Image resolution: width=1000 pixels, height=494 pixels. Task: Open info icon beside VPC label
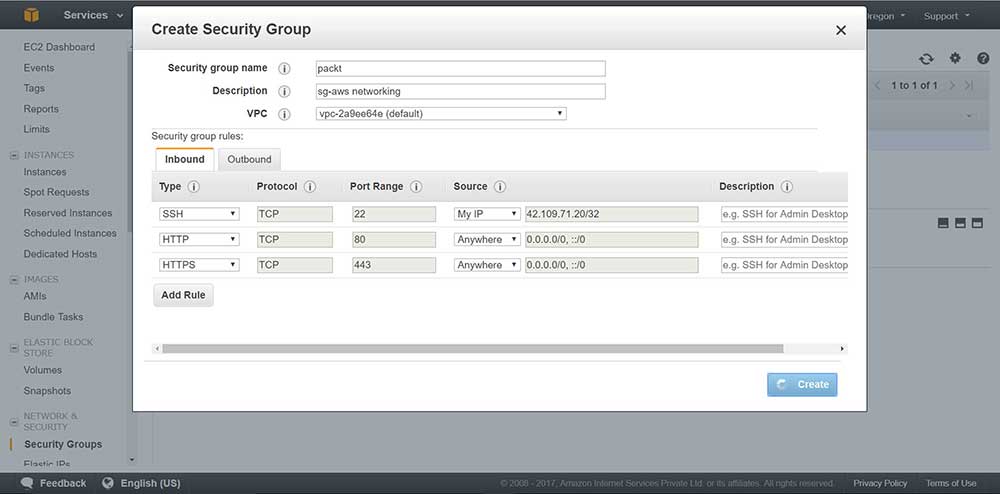coord(284,114)
